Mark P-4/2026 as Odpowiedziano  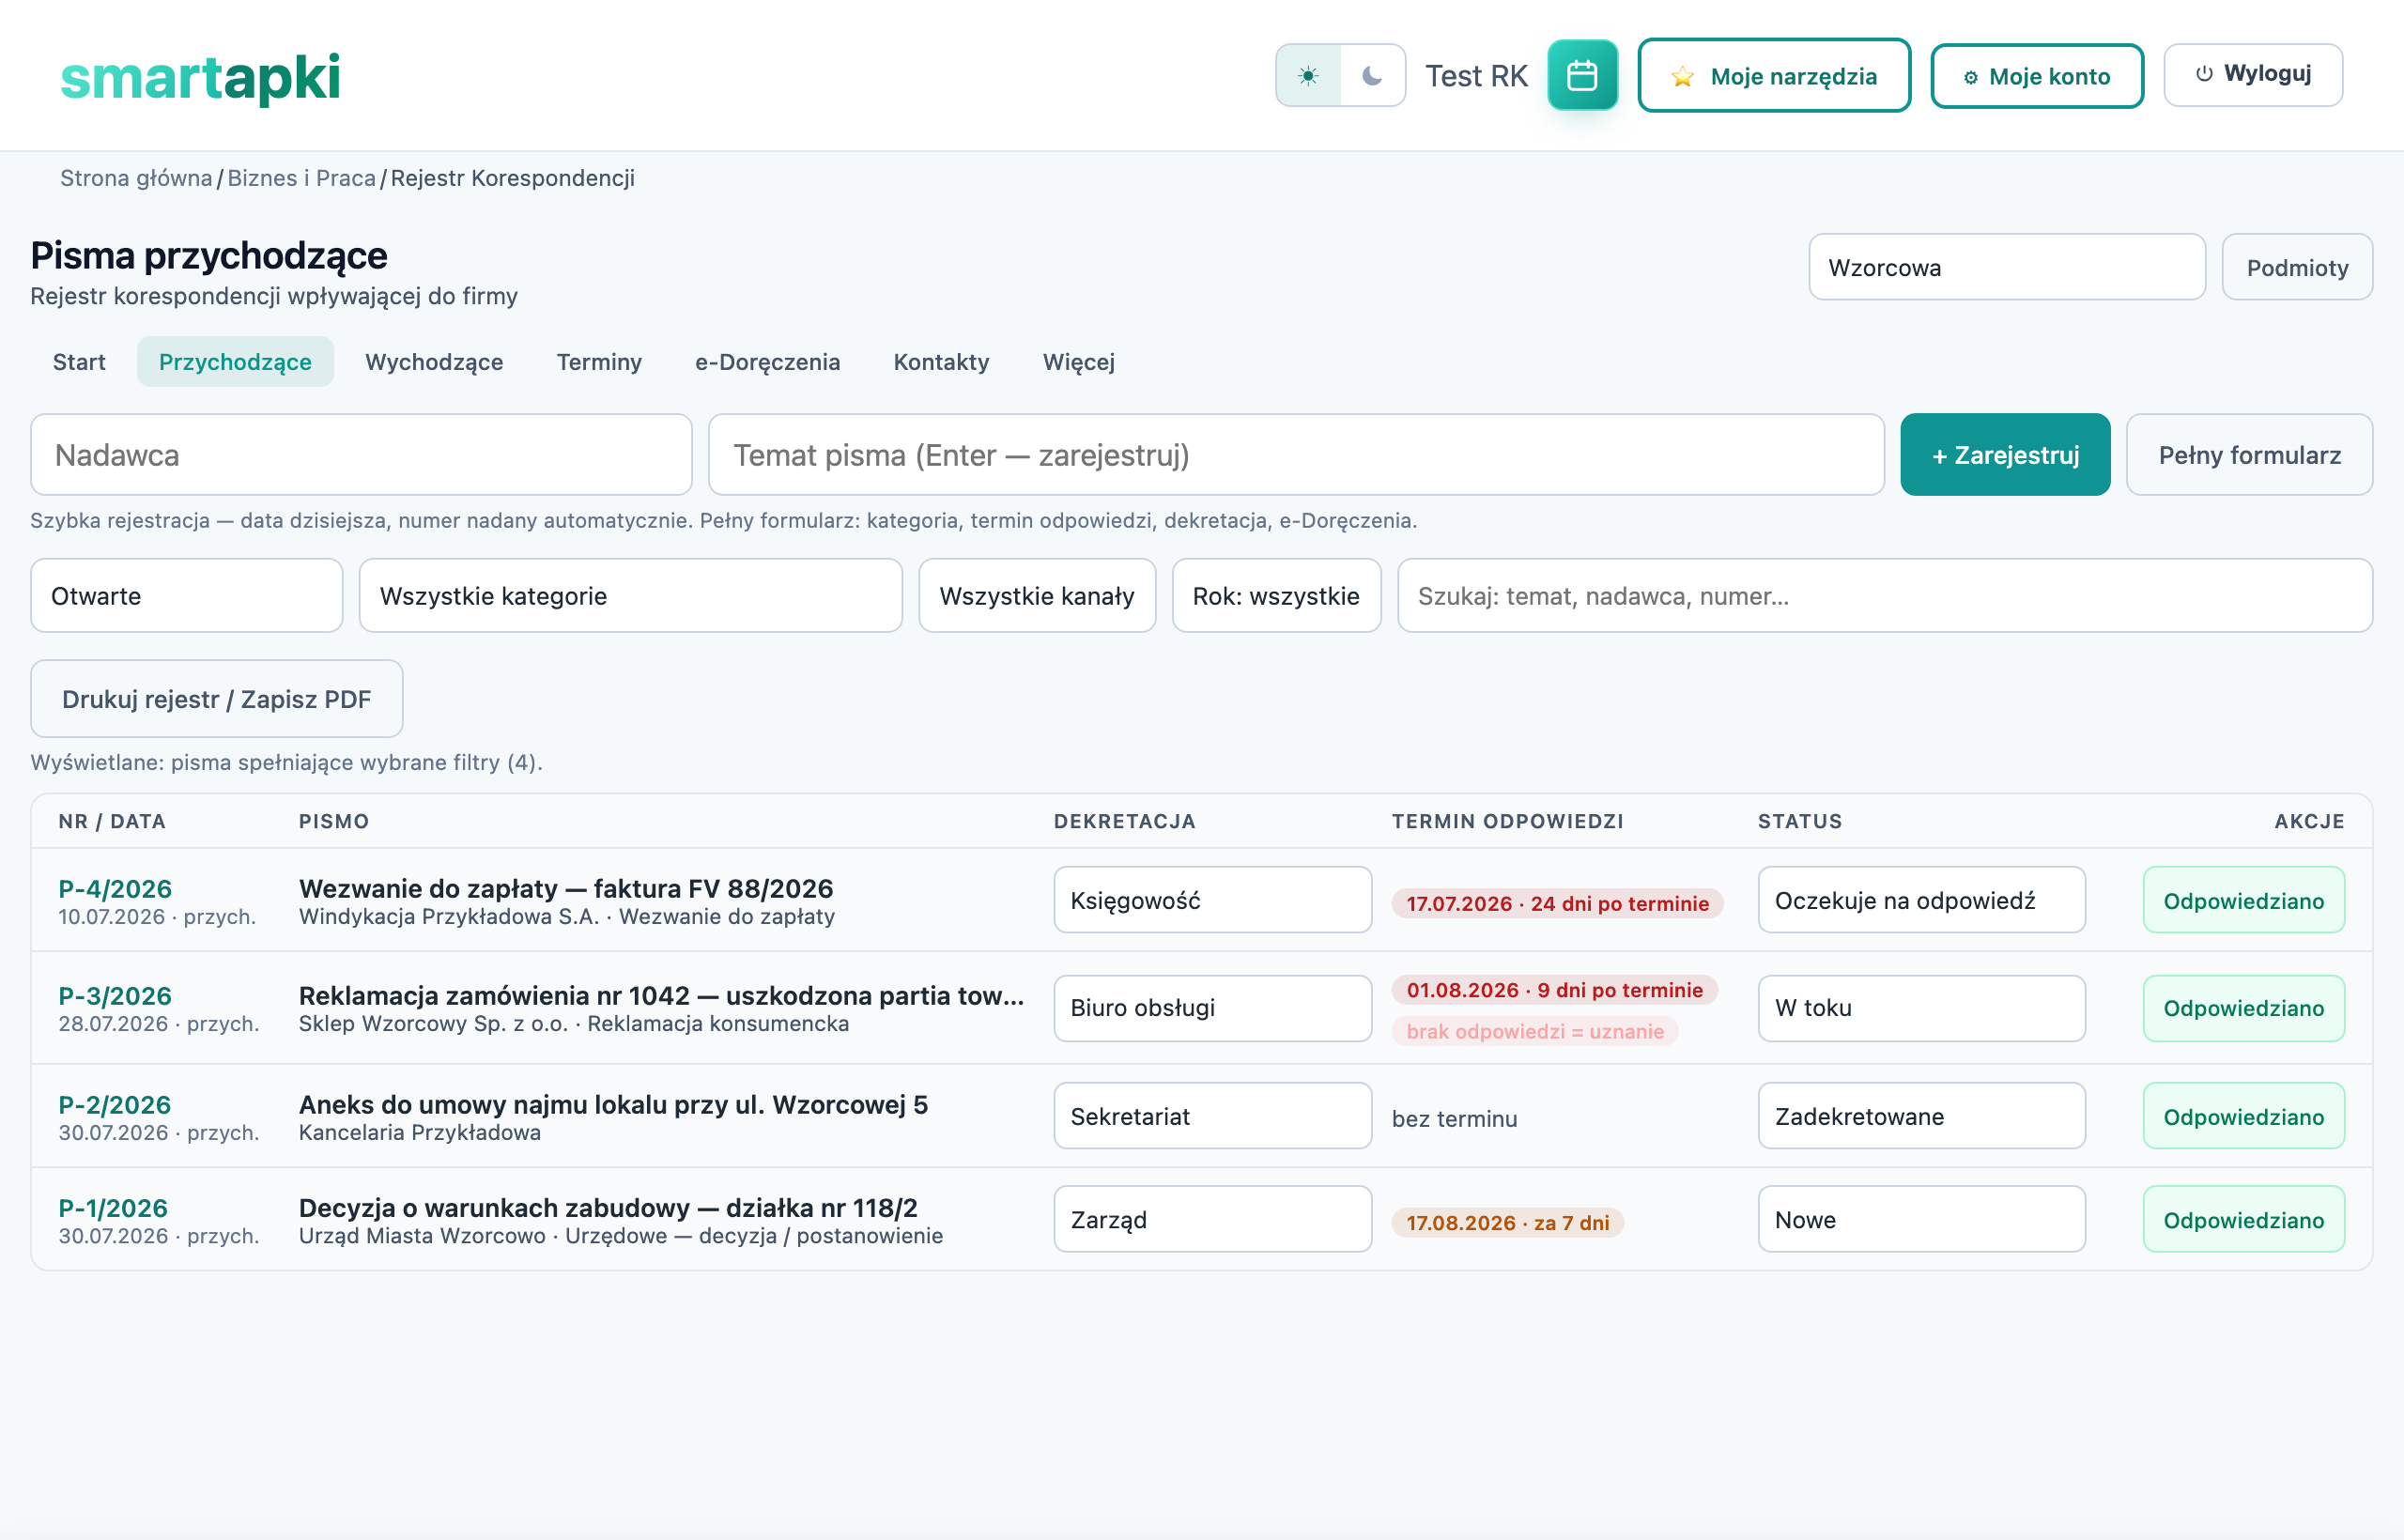pos(2243,900)
